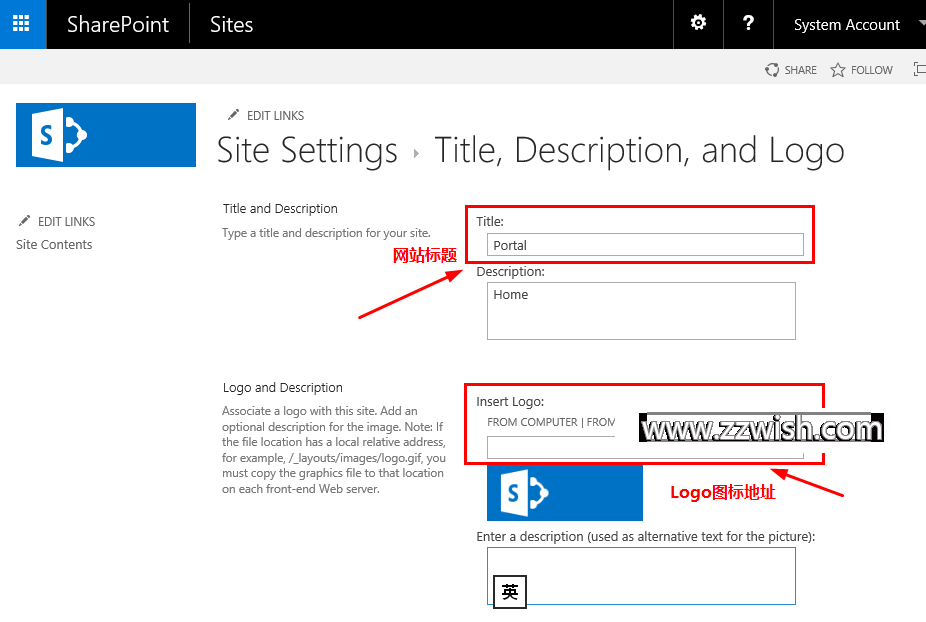Viewport: 926px width, 622px height.
Task: Click the focus content icon near FOLLOW
Action: click(x=920, y=70)
